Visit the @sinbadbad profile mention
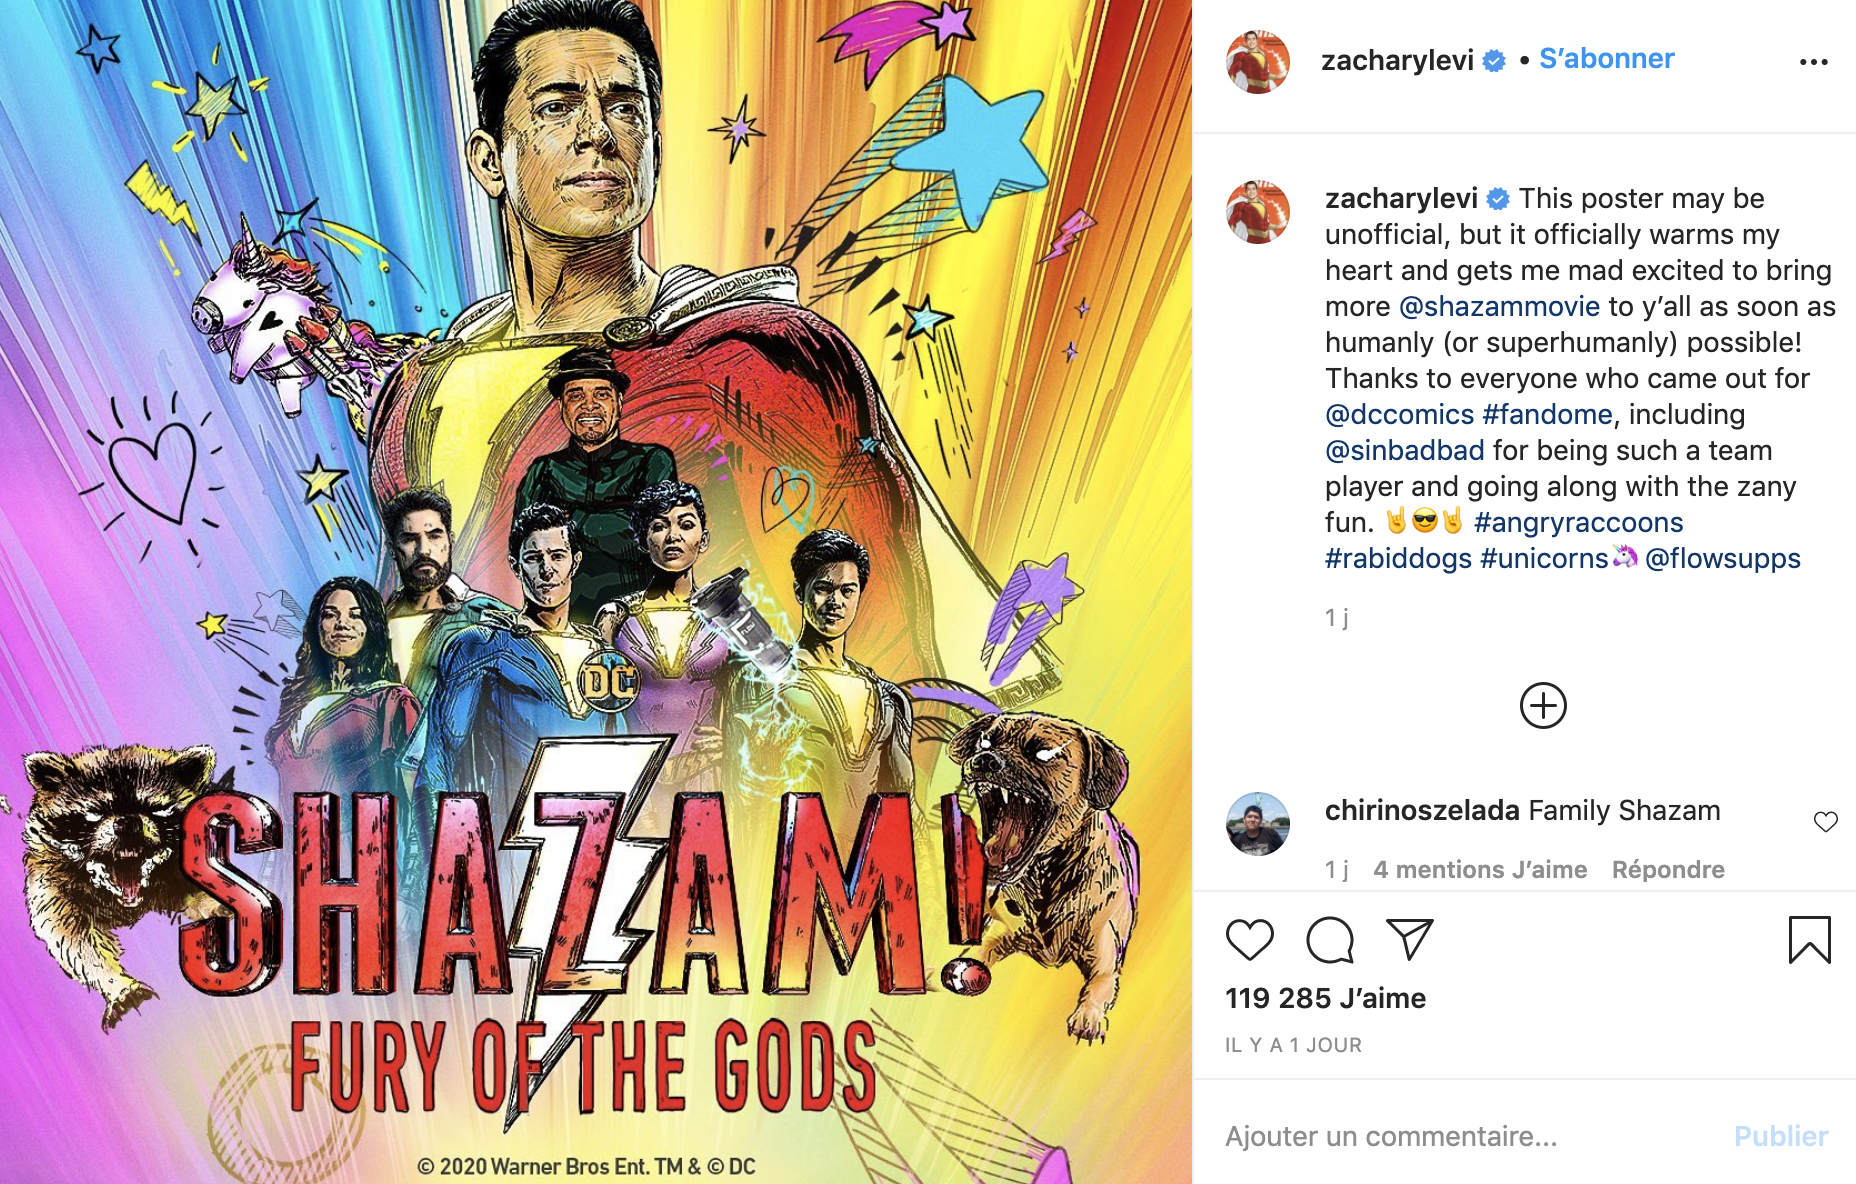1856x1184 pixels. pyautogui.click(x=1404, y=450)
